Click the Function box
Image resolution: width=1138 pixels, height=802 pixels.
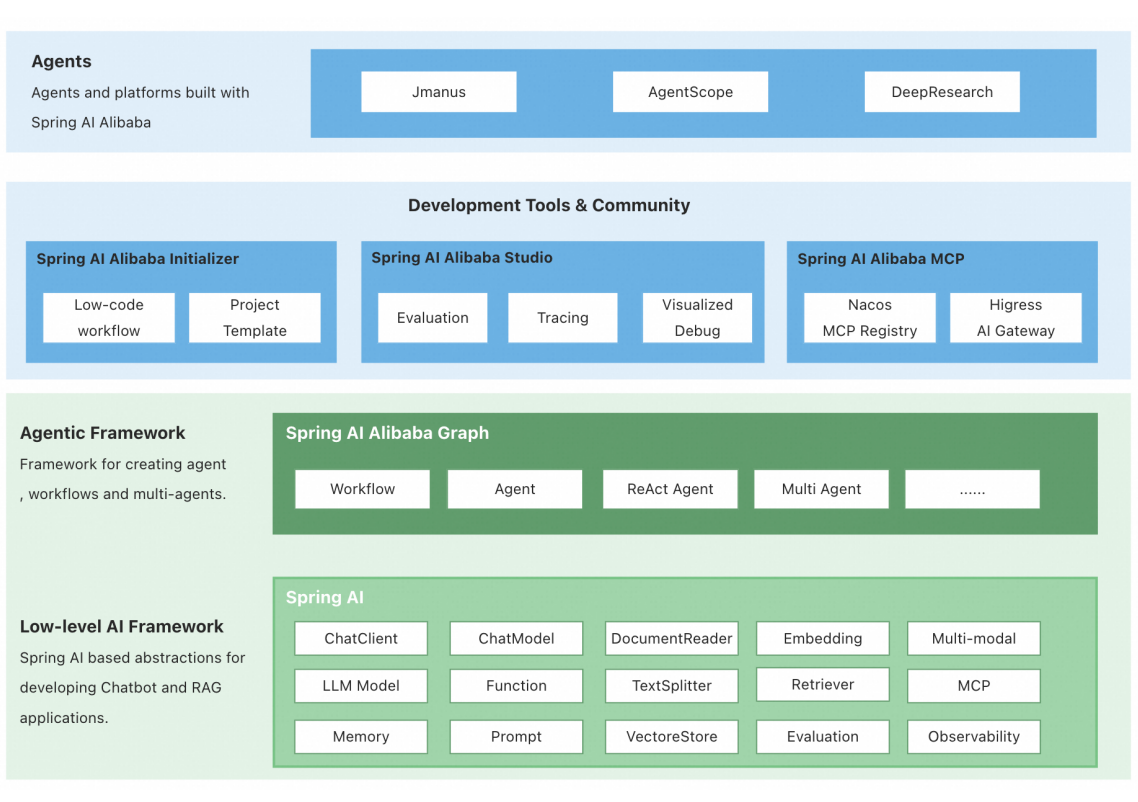516,685
